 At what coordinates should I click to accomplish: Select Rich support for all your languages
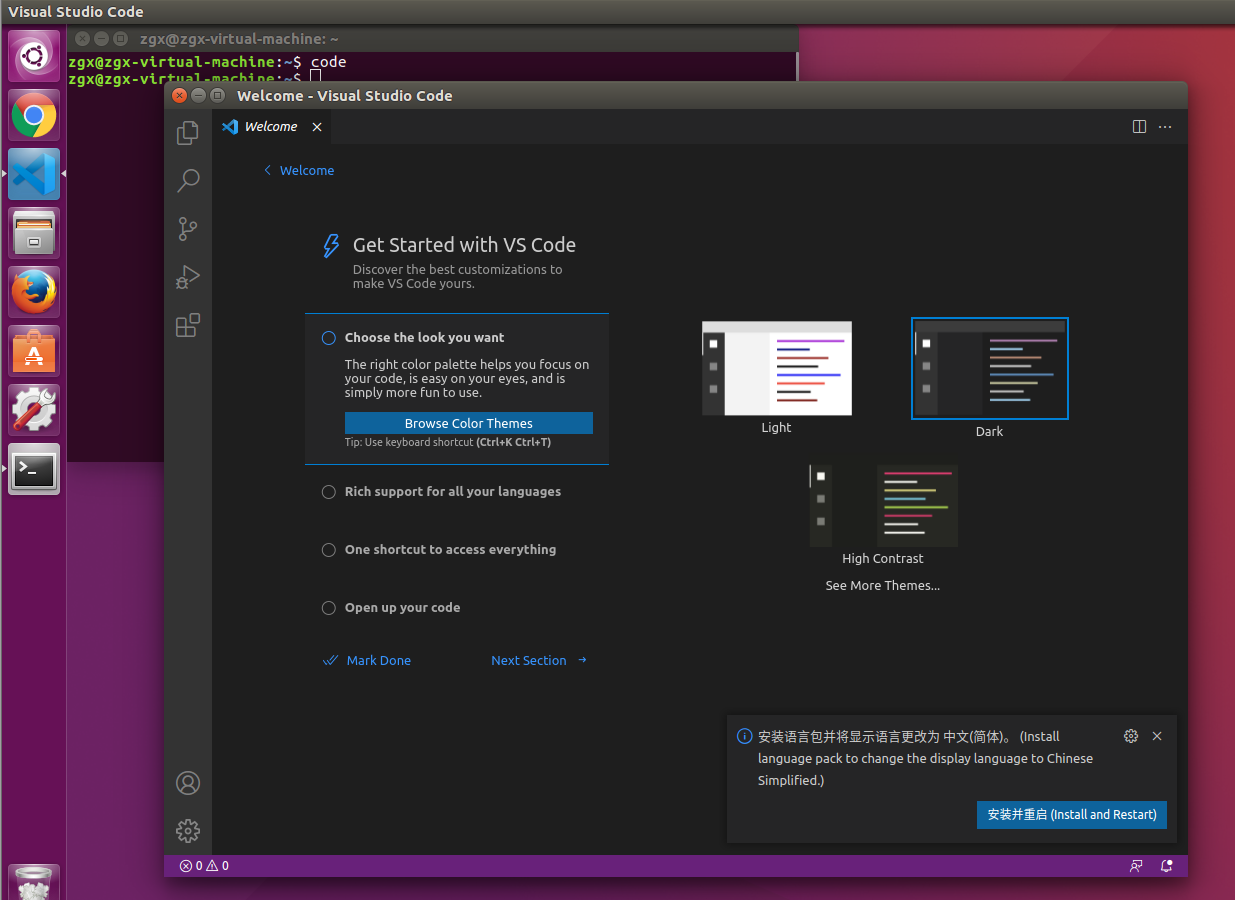pos(453,492)
